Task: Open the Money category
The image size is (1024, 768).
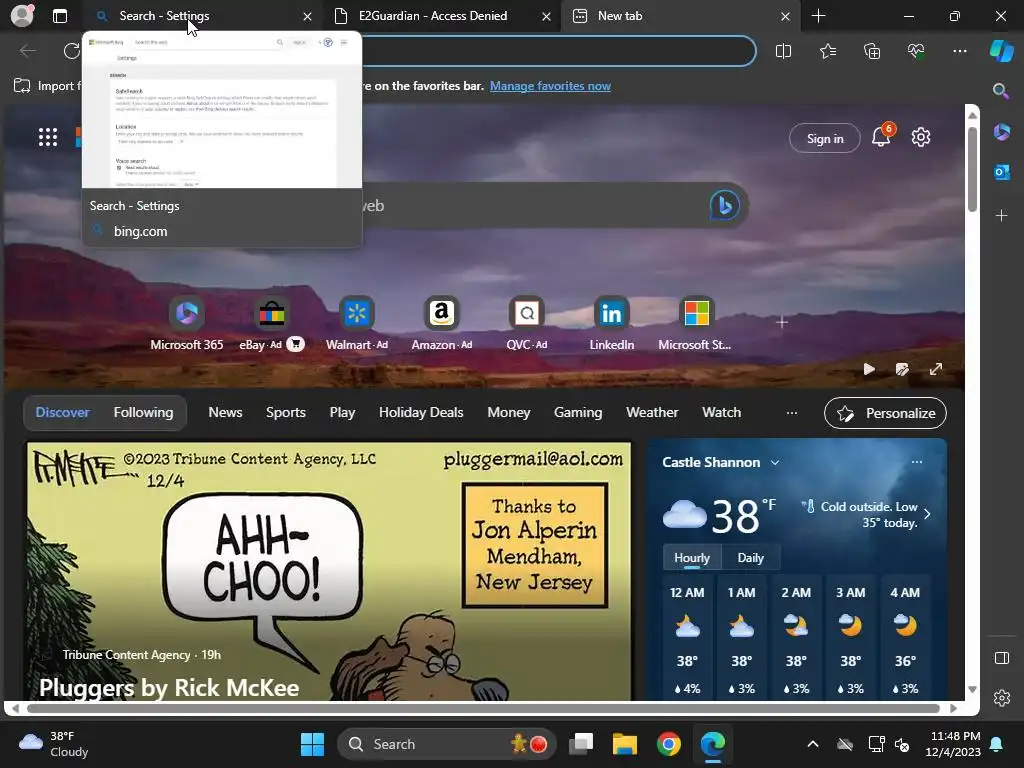Action: pos(509,412)
